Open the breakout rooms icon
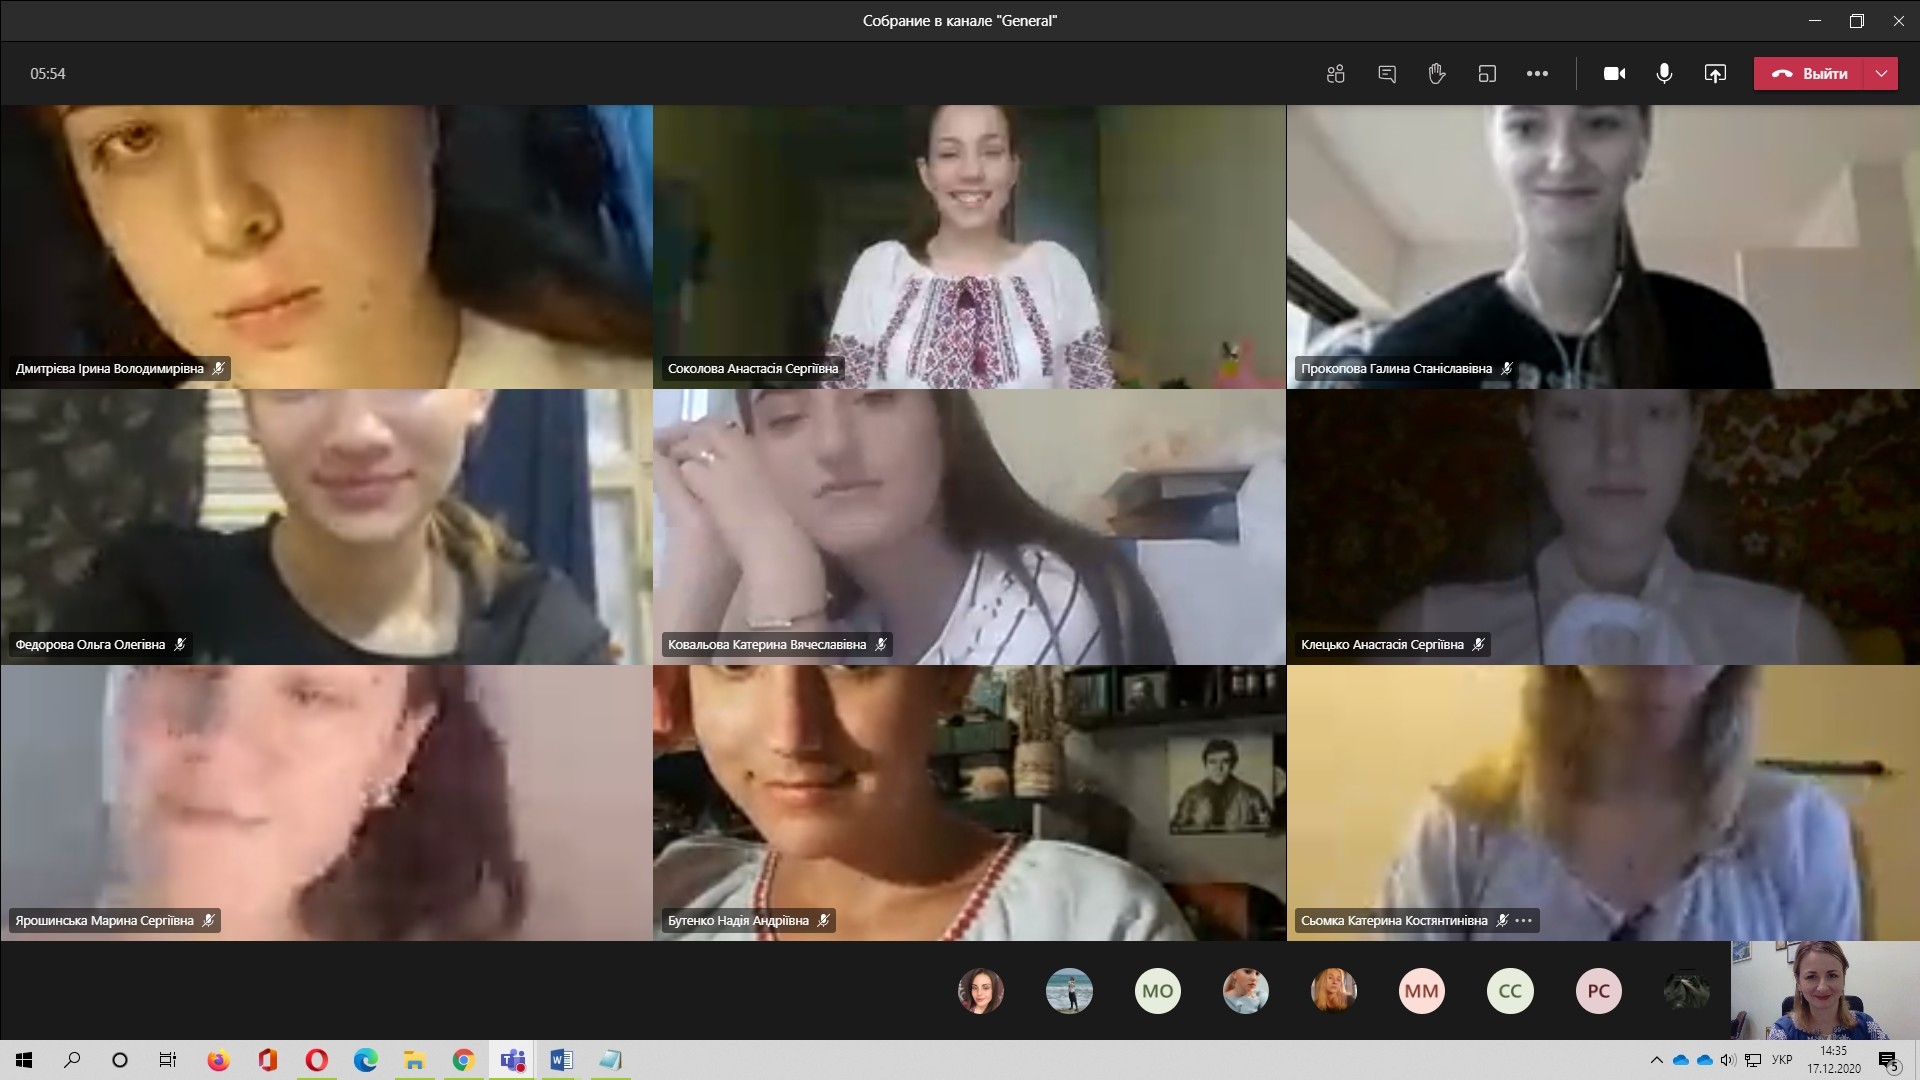This screenshot has height=1080, width=1920. pyautogui.click(x=1487, y=74)
